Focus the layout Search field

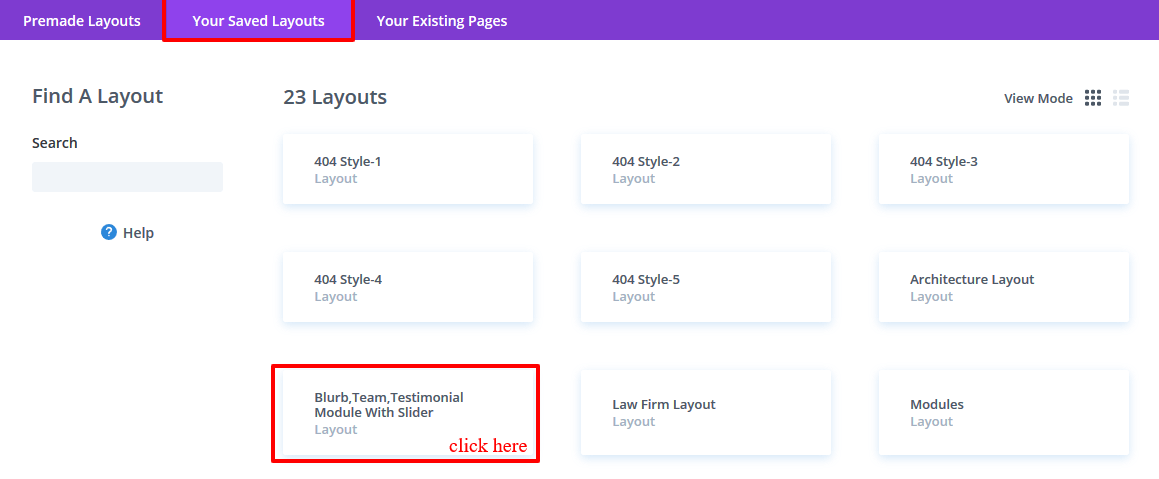(x=127, y=177)
